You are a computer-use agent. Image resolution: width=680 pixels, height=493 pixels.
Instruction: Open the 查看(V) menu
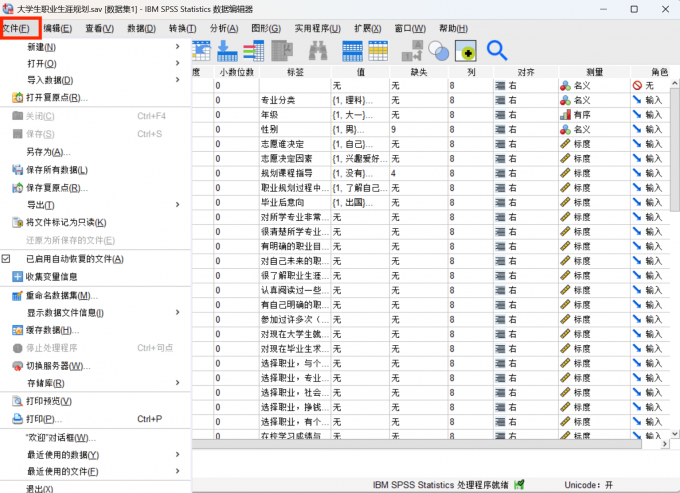99,29
